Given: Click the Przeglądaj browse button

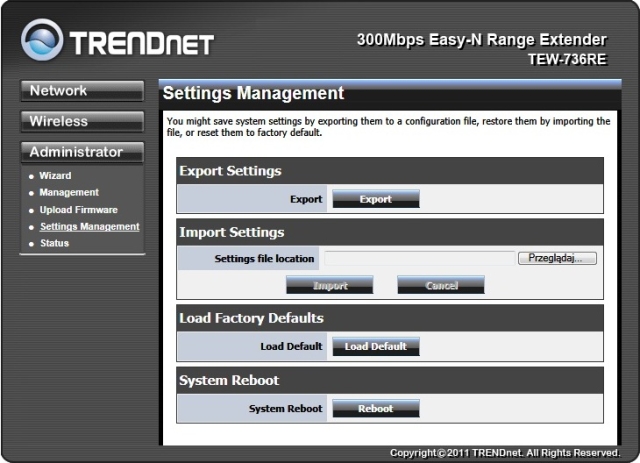Looking at the screenshot, I should tap(556, 258).
